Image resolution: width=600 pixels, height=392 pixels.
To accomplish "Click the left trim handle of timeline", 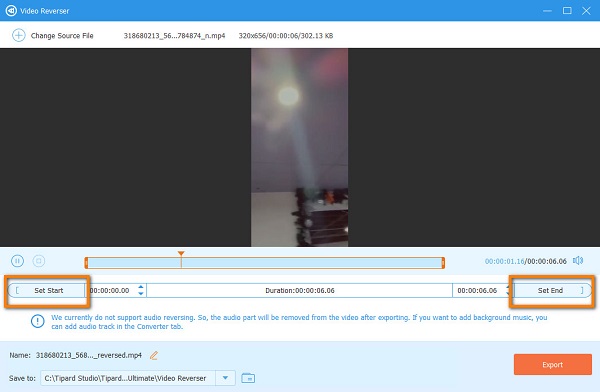I will click(x=86, y=263).
